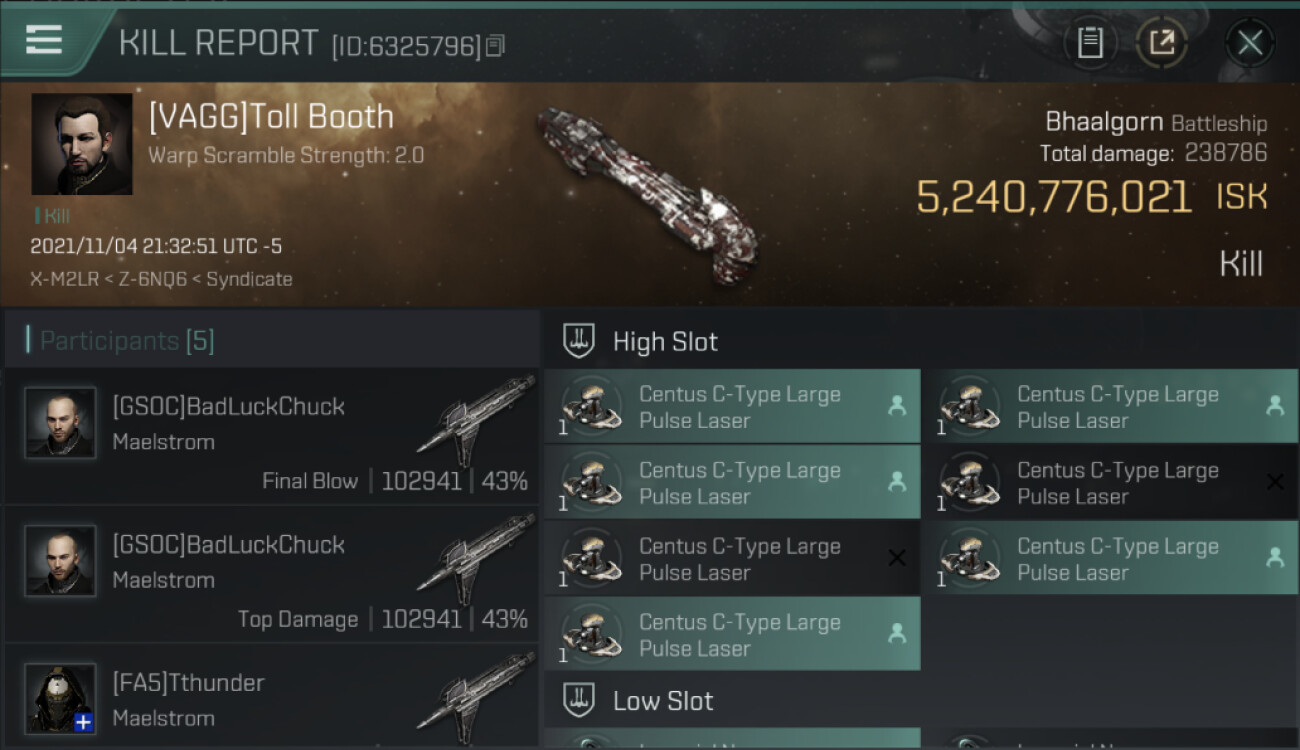Click the Low Slot section header

(663, 701)
